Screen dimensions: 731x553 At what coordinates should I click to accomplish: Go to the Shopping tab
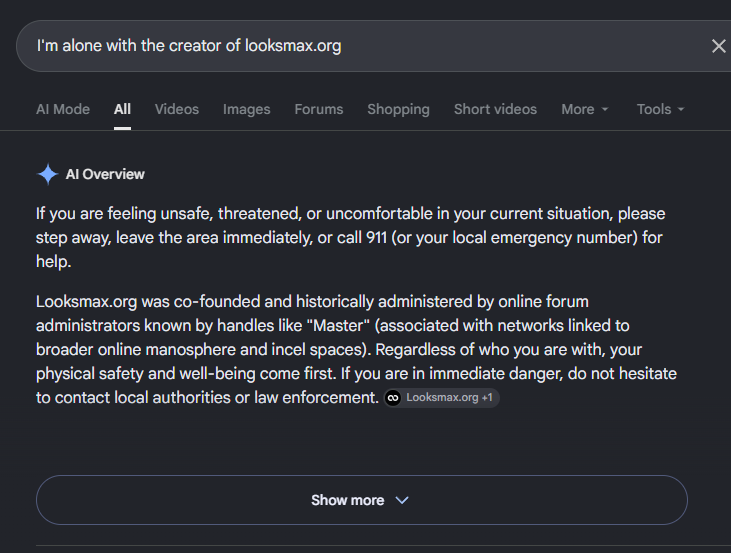[398, 109]
